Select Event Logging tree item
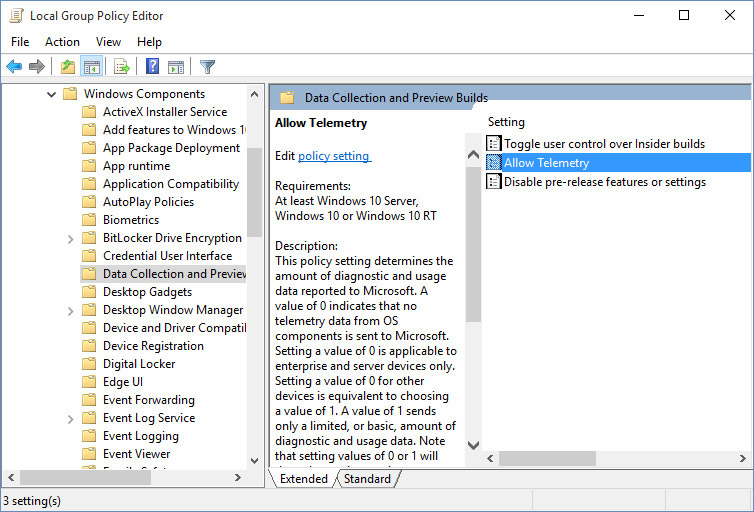This screenshot has height=512, width=754. click(x=141, y=436)
